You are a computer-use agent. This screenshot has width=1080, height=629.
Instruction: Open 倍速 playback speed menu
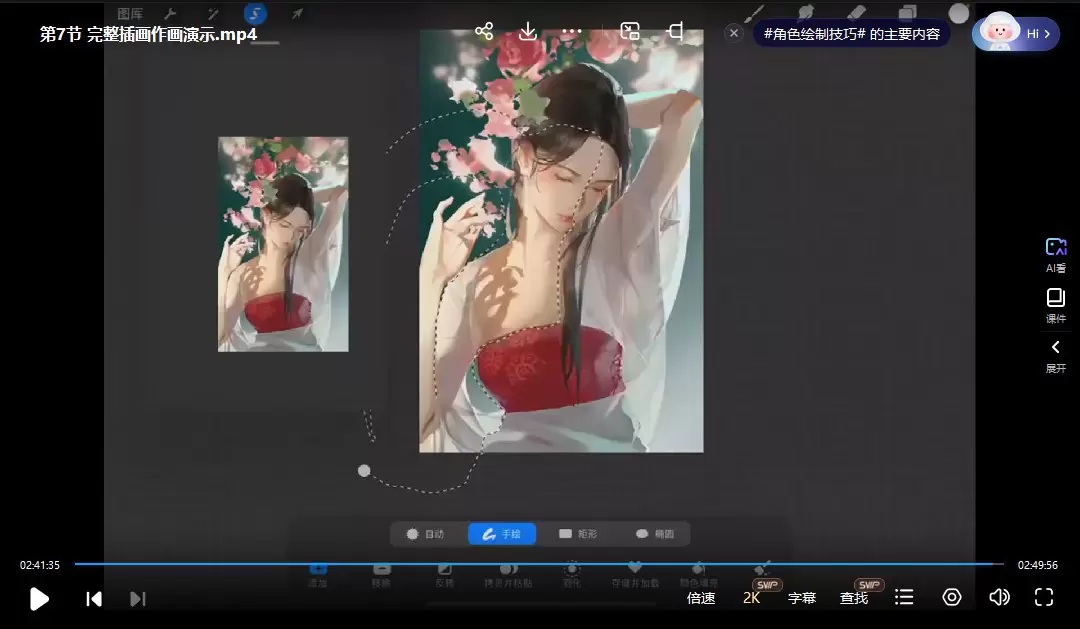701,598
